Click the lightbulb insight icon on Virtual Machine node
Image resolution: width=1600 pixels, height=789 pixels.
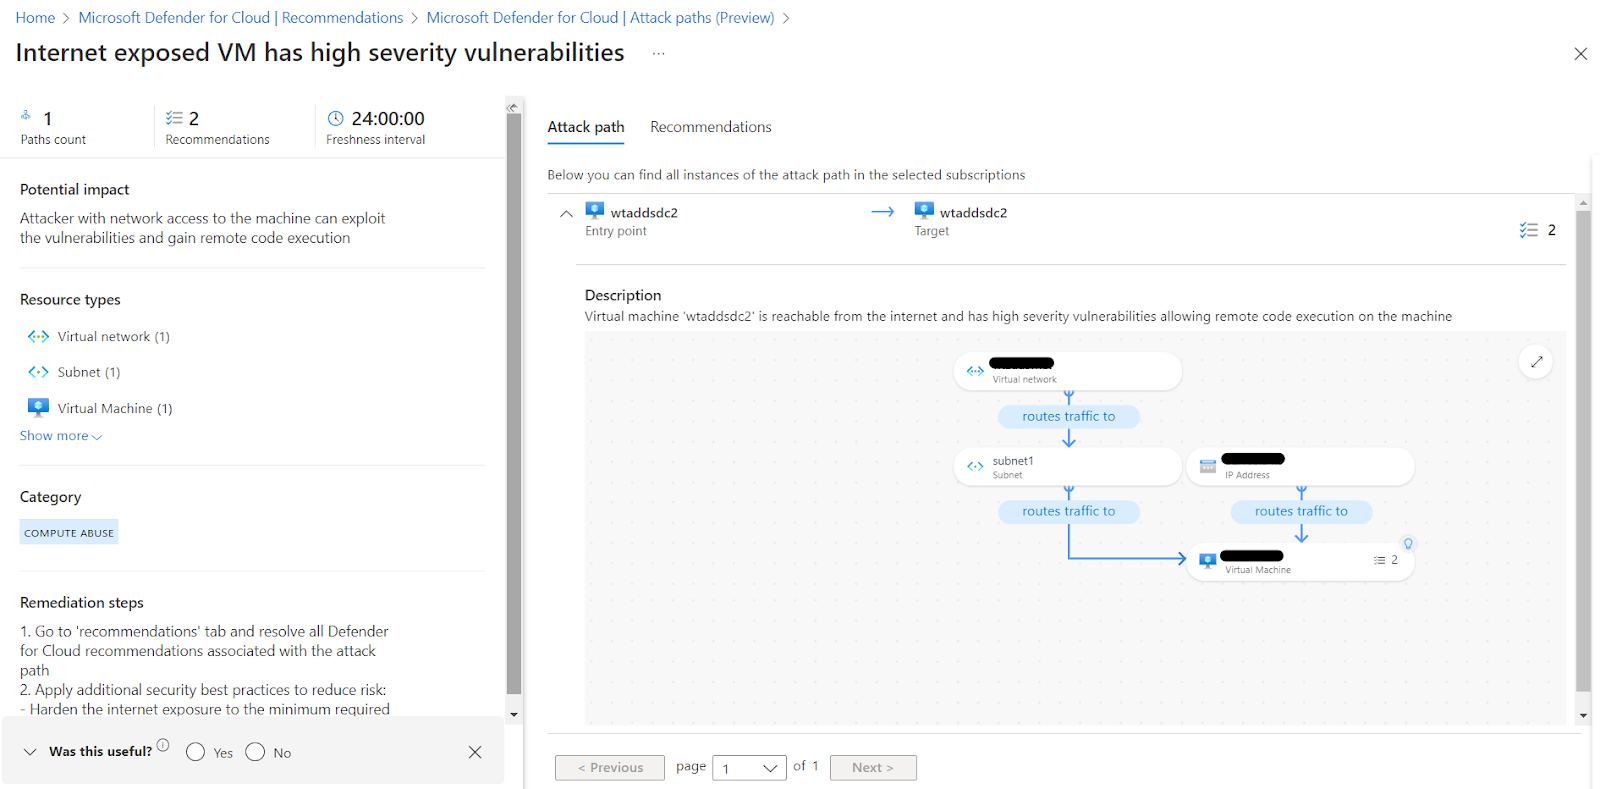click(1408, 544)
